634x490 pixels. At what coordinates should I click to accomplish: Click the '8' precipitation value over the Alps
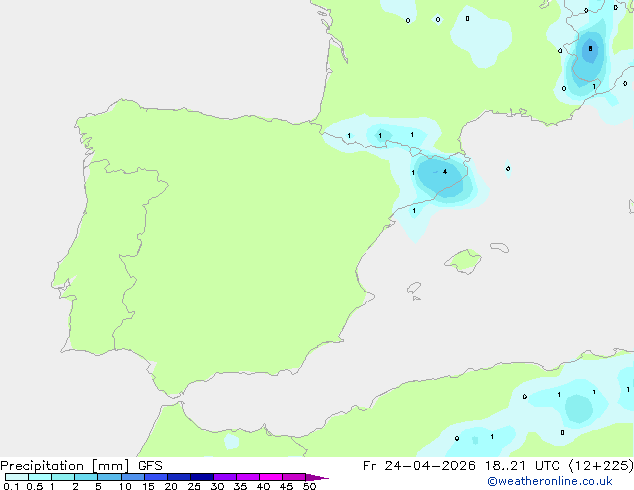590,49
